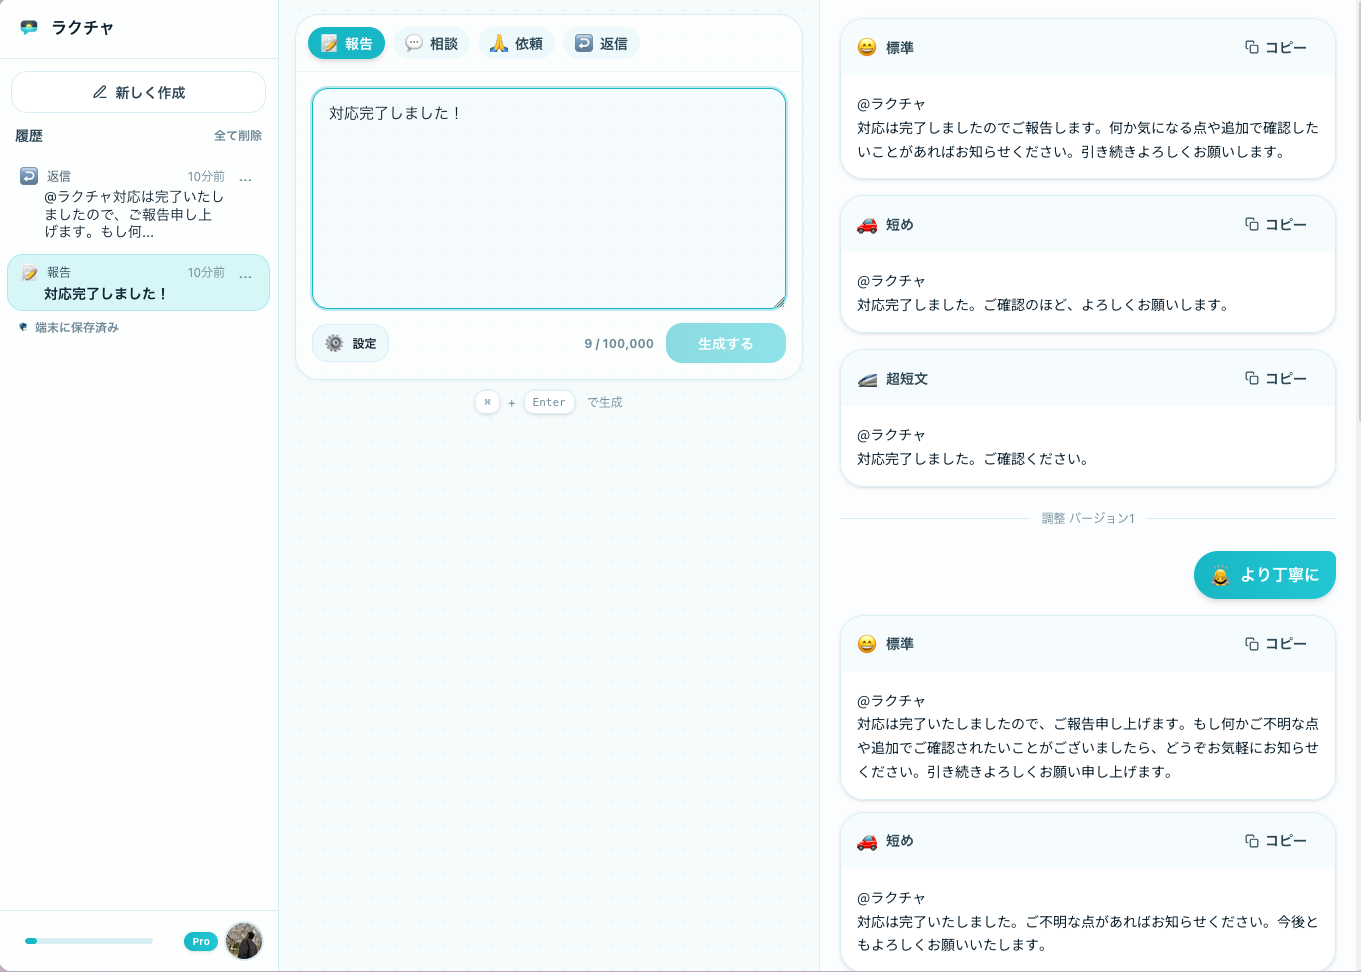Click the Pro plan badge
Viewport: 1361px width, 972px height.
[201, 941]
